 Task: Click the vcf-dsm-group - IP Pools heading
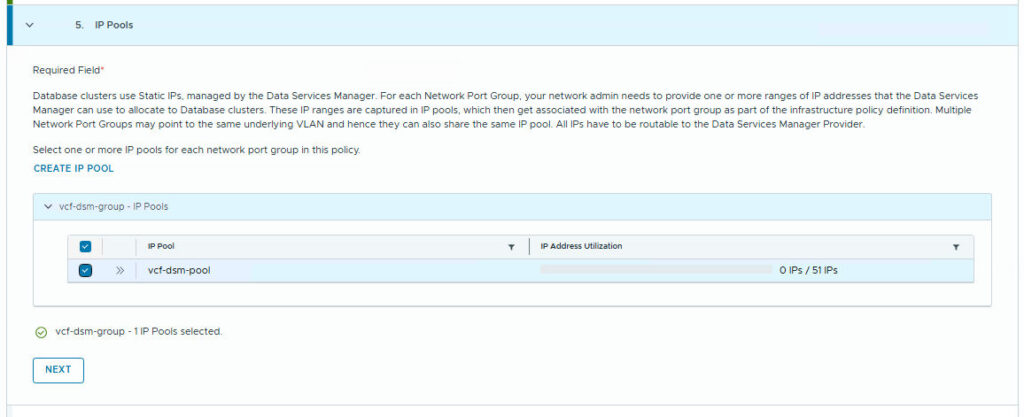coord(113,207)
